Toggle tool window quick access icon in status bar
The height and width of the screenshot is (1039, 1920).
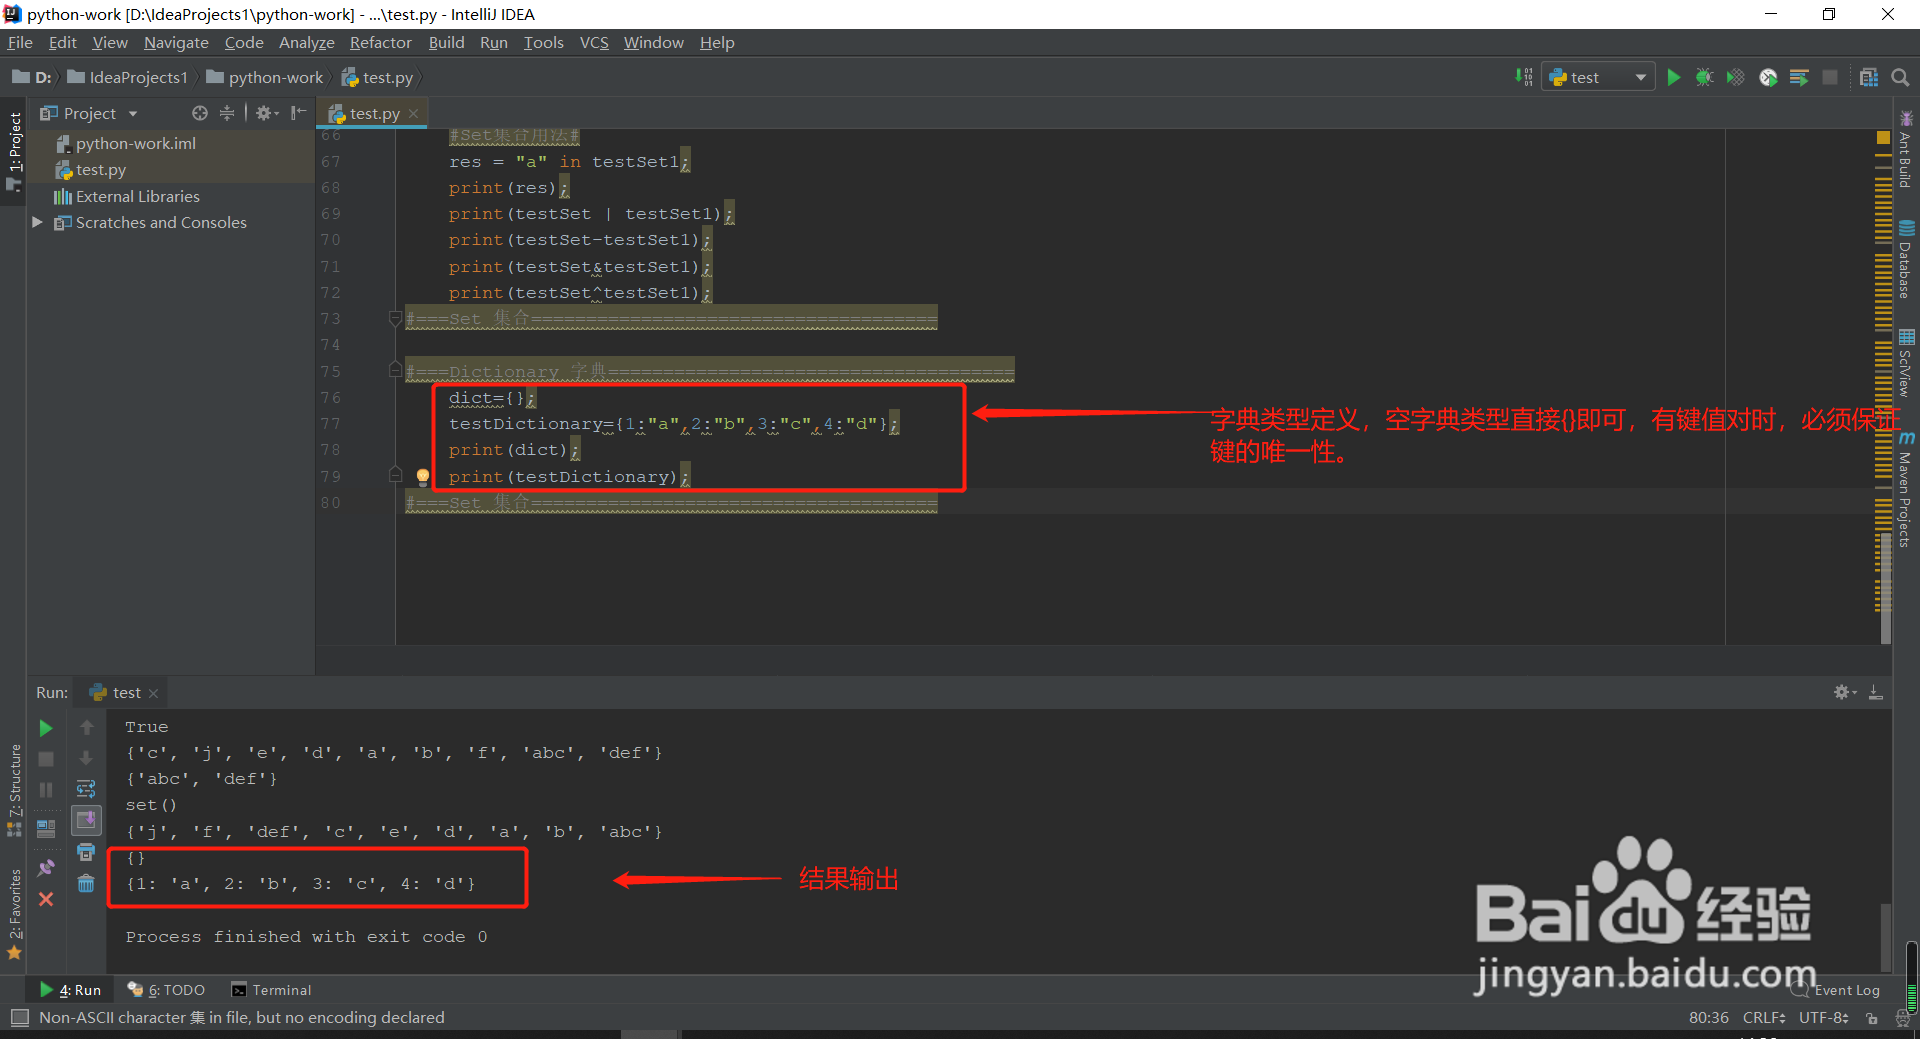(x=19, y=1017)
